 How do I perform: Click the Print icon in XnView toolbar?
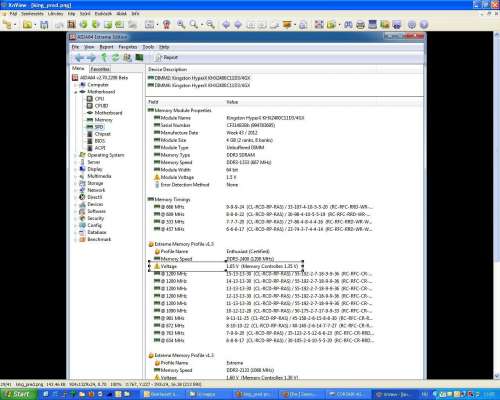[360, 24]
